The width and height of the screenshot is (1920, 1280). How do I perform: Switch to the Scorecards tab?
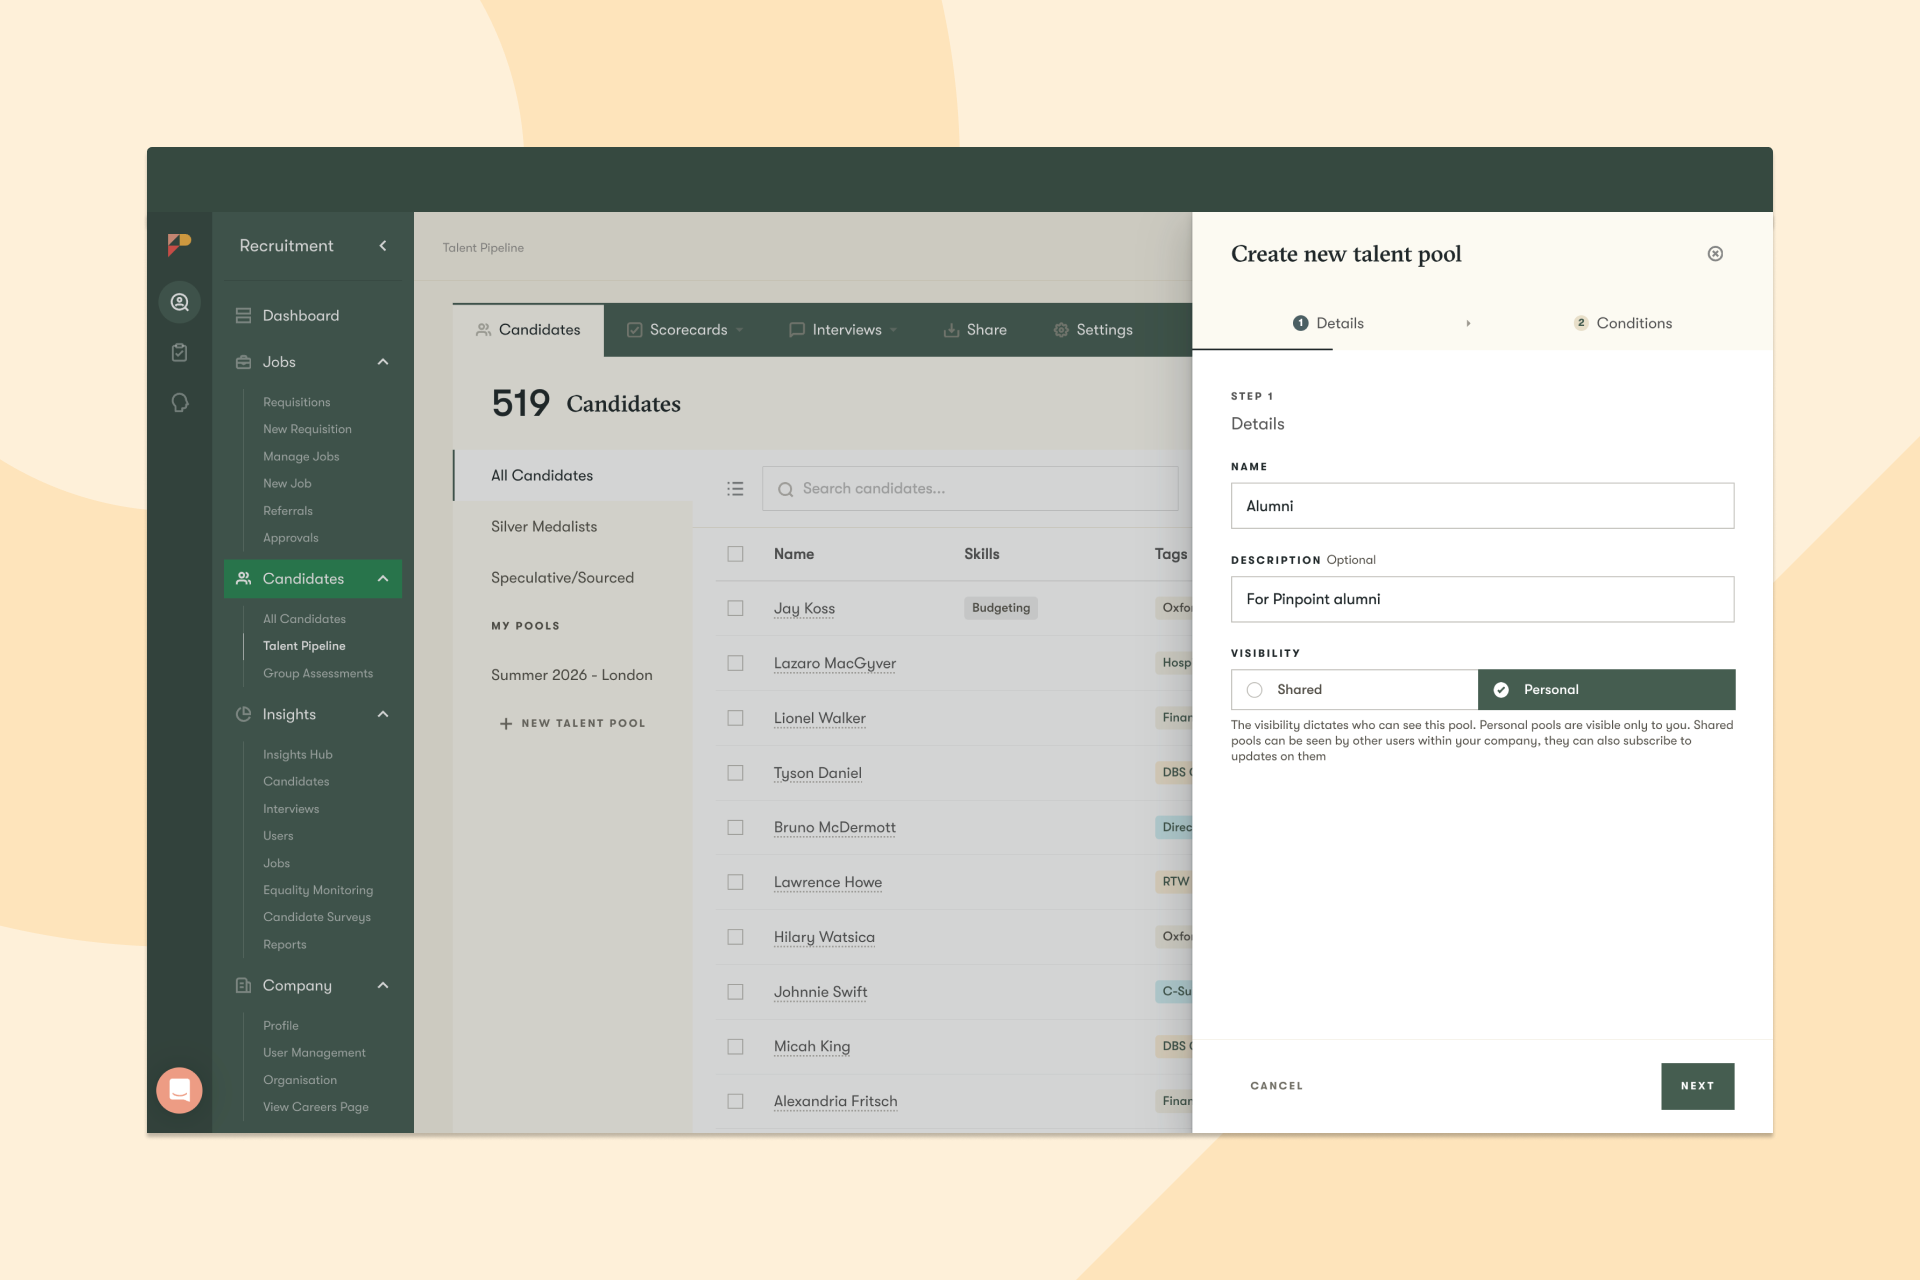coord(688,330)
